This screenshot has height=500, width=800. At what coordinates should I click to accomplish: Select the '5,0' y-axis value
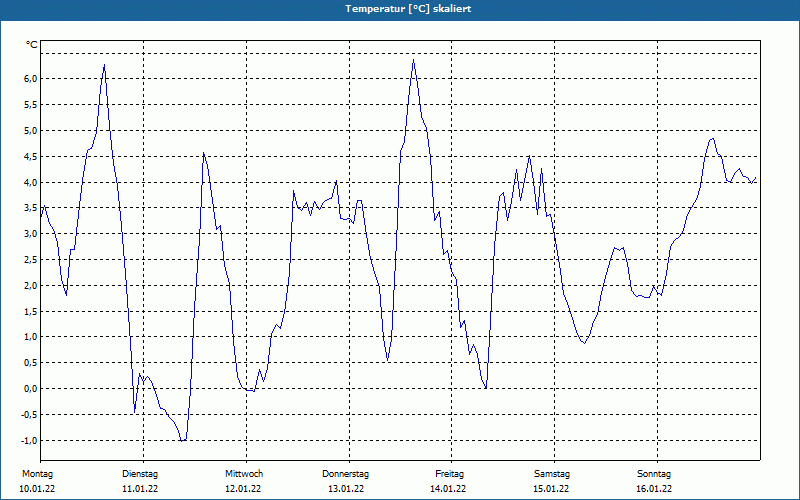pyautogui.click(x=31, y=131)
